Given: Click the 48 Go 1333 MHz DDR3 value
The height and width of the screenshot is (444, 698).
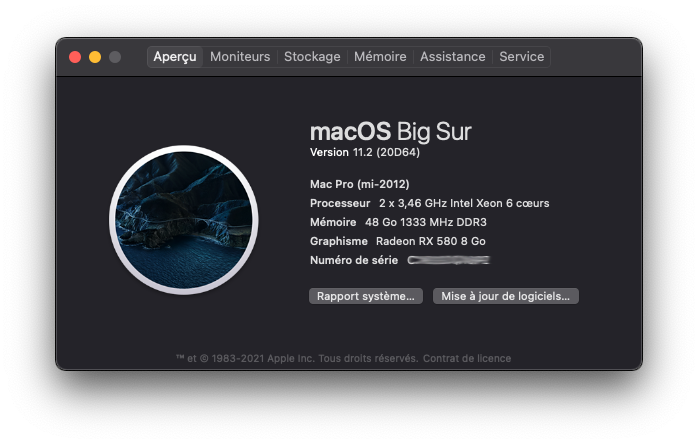Looking at the screenshot, I should (x=426, y=222).
